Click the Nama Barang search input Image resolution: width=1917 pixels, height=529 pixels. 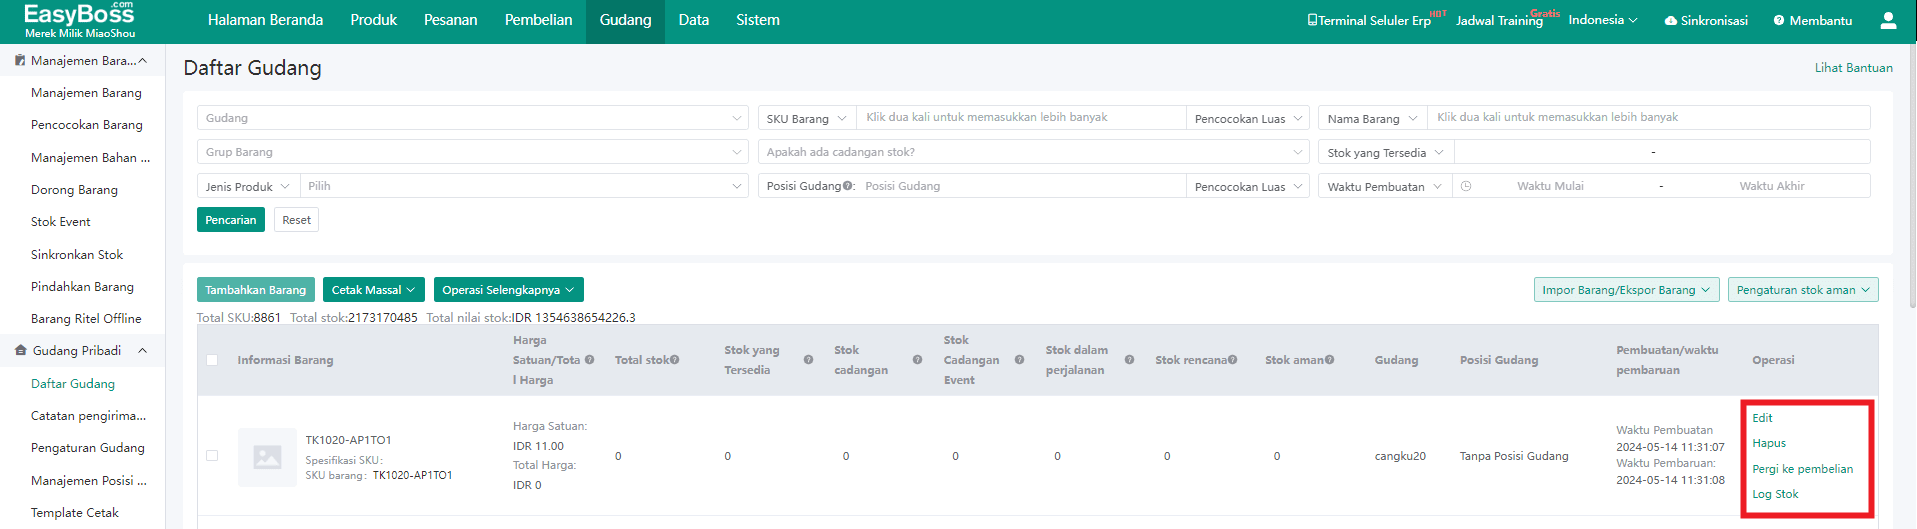pyautogui.click(x=1649, y=118)
